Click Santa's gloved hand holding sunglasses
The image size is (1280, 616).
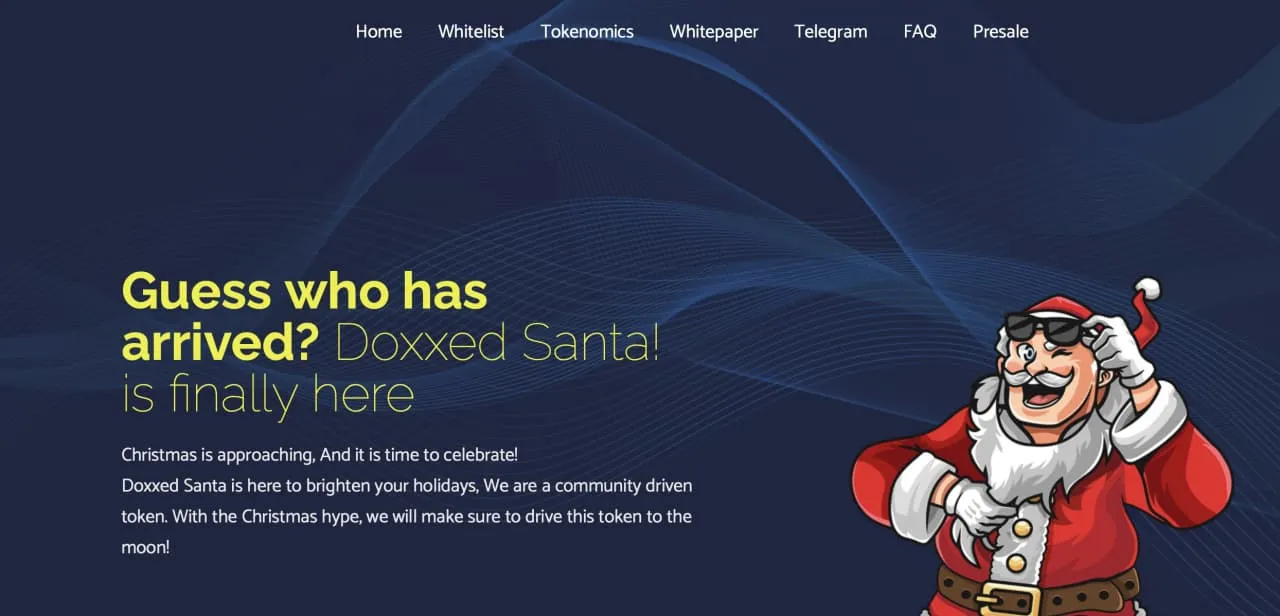click(x=1120, y=349)
